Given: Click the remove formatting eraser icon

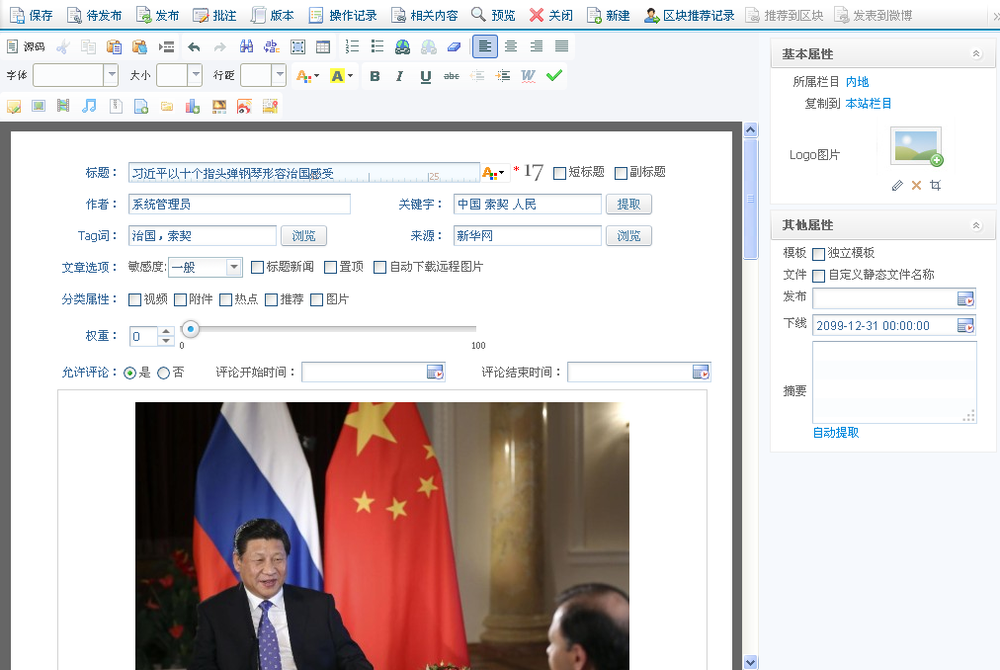Looking at the screenshot, I should click(453, 46).
